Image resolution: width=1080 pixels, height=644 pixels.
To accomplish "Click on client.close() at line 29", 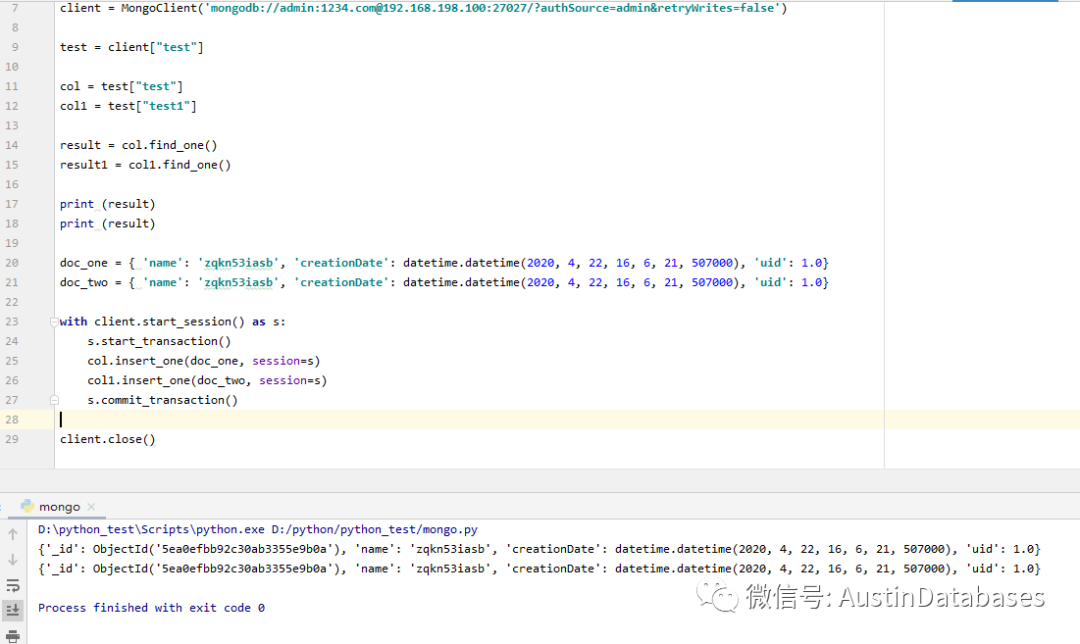I will (107, 439).
